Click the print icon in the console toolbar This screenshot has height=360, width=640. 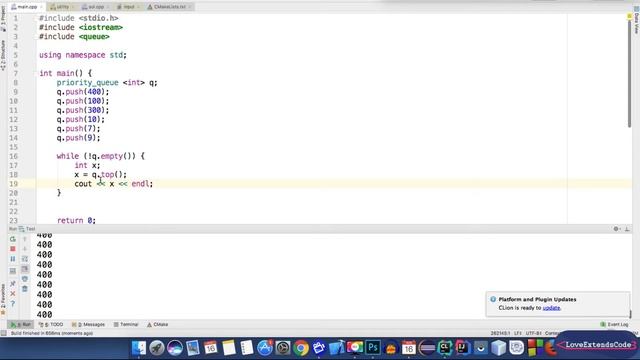coord(25,279)
